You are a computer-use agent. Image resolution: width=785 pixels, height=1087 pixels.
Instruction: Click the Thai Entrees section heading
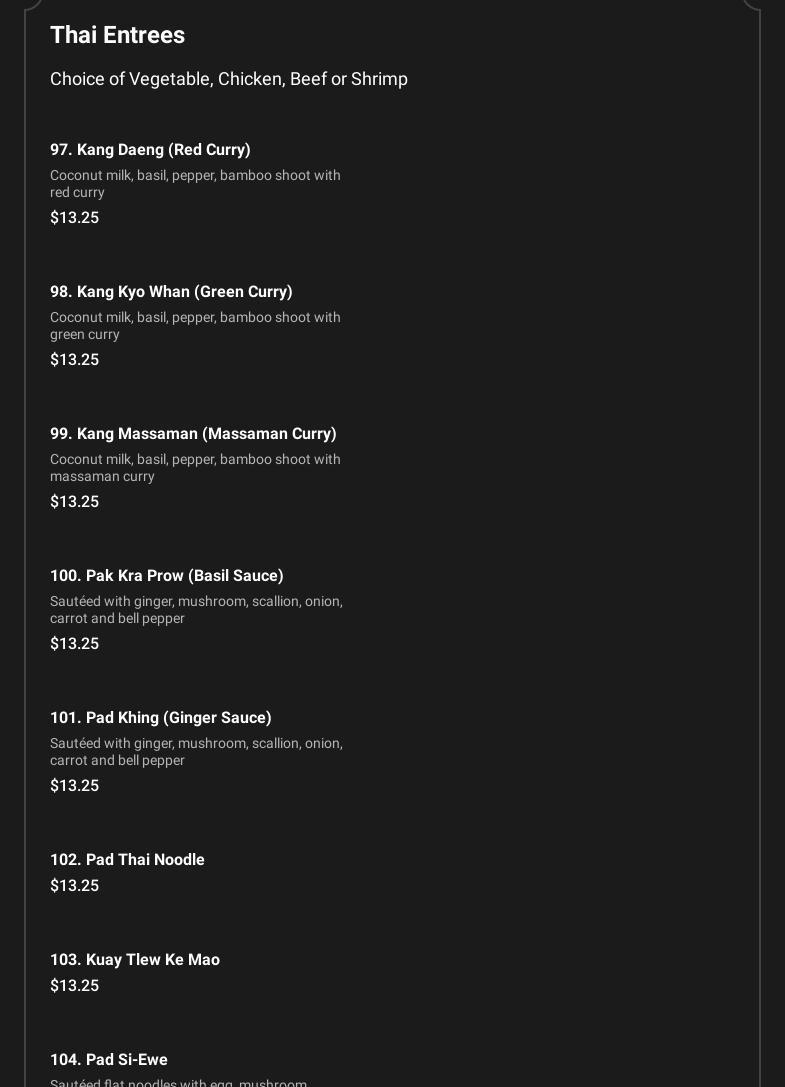click(117, 35)
